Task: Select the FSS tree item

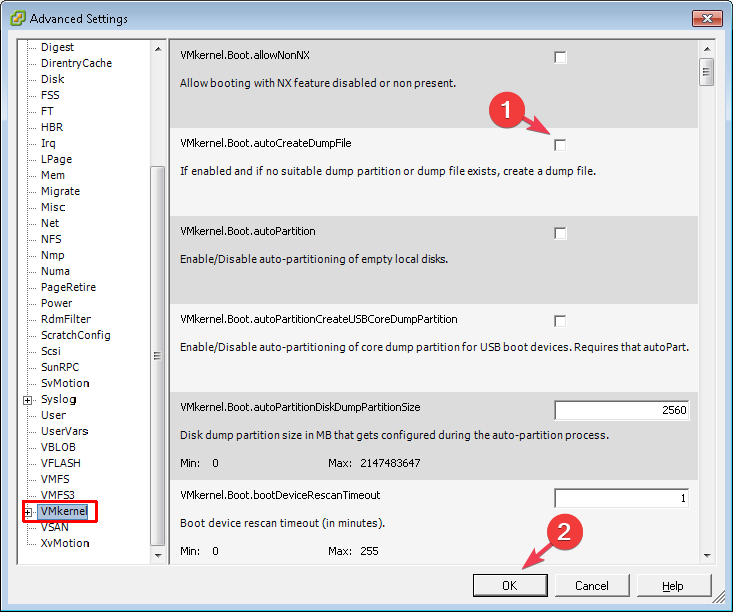Action: [50, 95]
